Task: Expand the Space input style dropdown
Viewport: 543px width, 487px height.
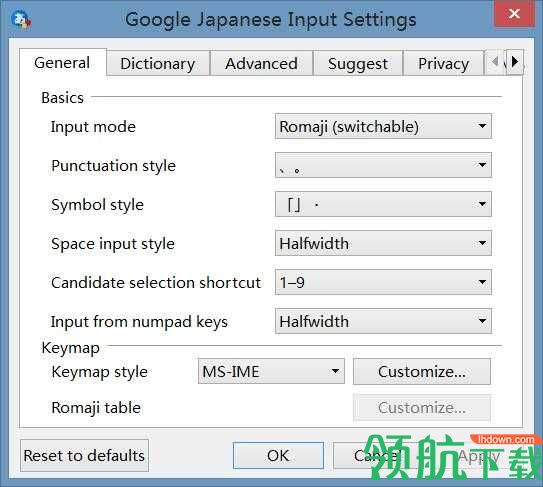Action: click(x=383, y=244)
